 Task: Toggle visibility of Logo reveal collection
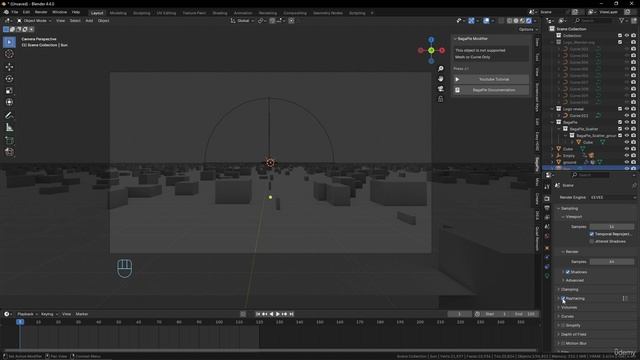coord(627,109)
